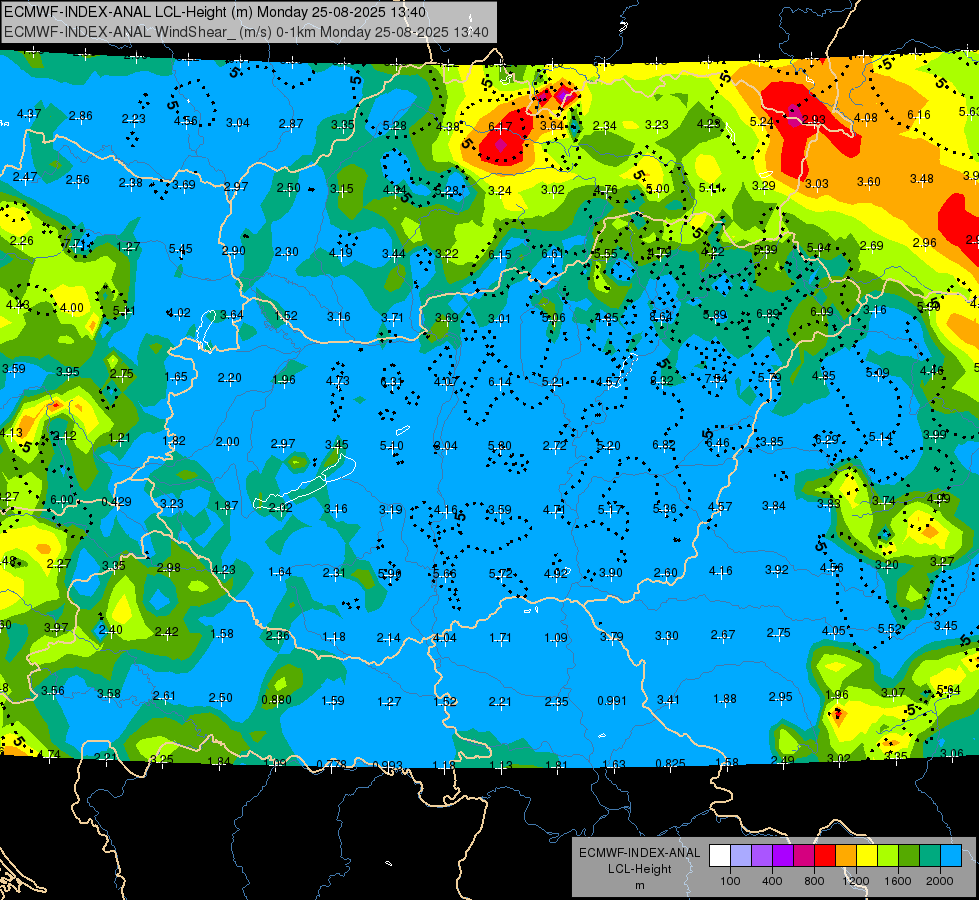The height and width of the screenshot is (900, 979).
Task: Click the WindShear 0-1km title line
Action: tap(246, 32)
